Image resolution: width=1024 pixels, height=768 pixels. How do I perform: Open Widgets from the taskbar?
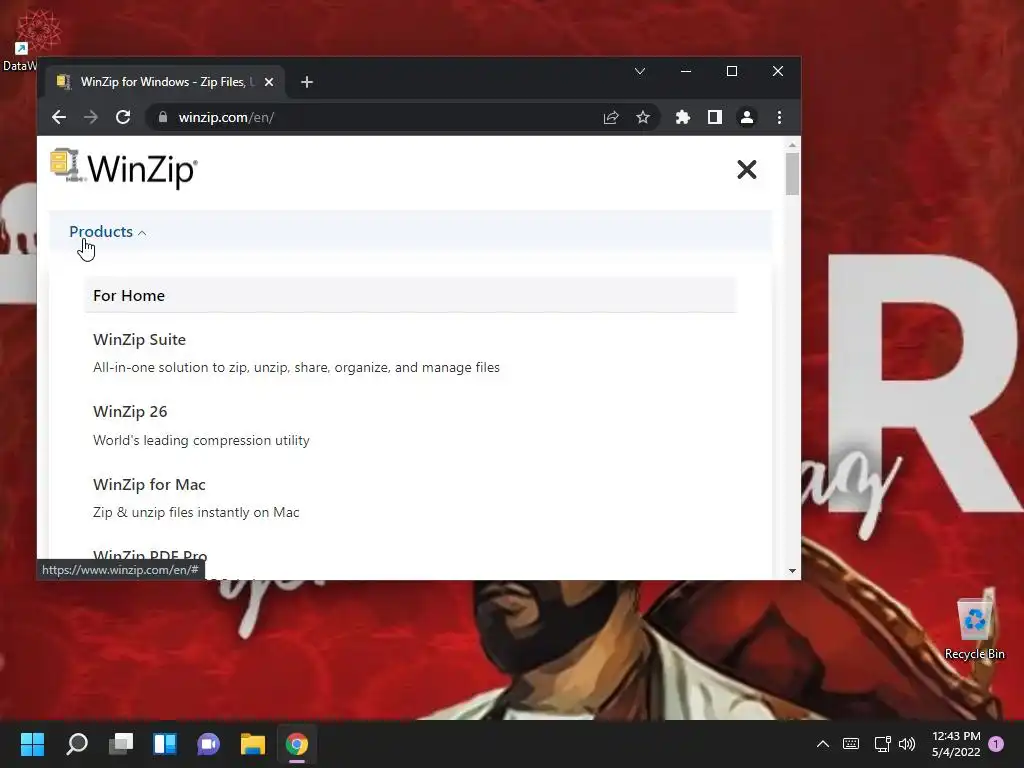click(x=165, y=744)
